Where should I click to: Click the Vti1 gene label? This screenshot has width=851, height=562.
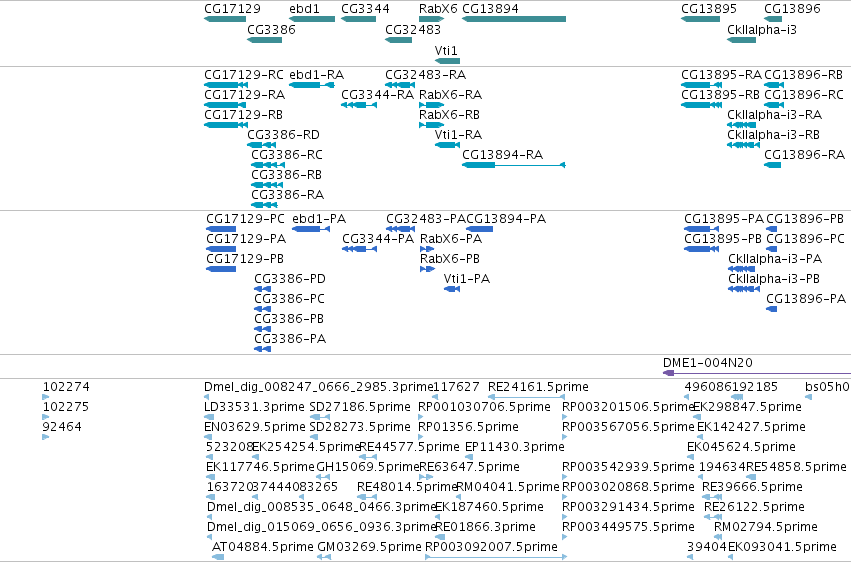[446, 50]
